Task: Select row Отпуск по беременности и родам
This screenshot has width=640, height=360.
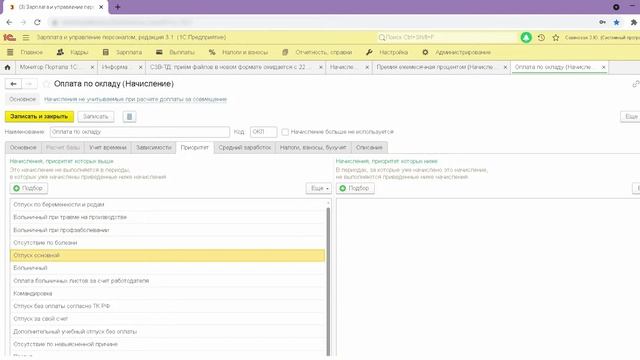Action: [x=167, y=204]
